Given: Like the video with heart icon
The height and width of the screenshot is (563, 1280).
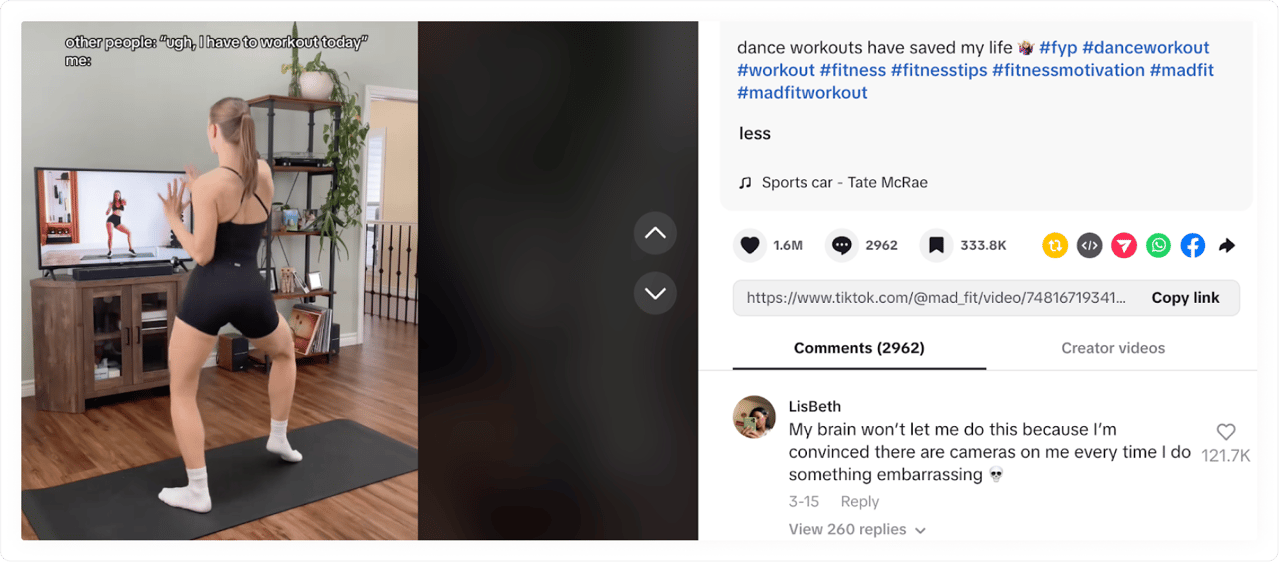Looking at the screenshot, I should [750, 245].
